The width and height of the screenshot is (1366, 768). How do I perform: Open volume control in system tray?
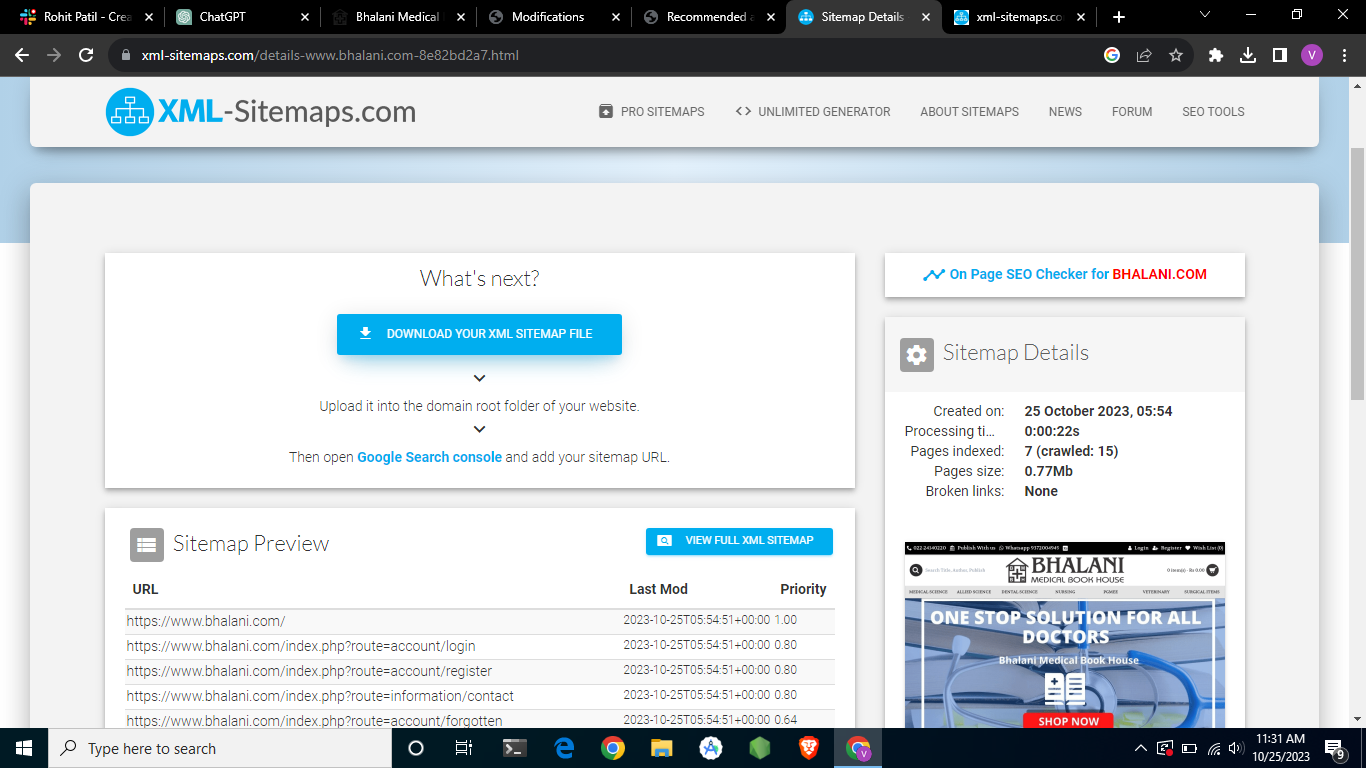click(x=1238, y=748)
